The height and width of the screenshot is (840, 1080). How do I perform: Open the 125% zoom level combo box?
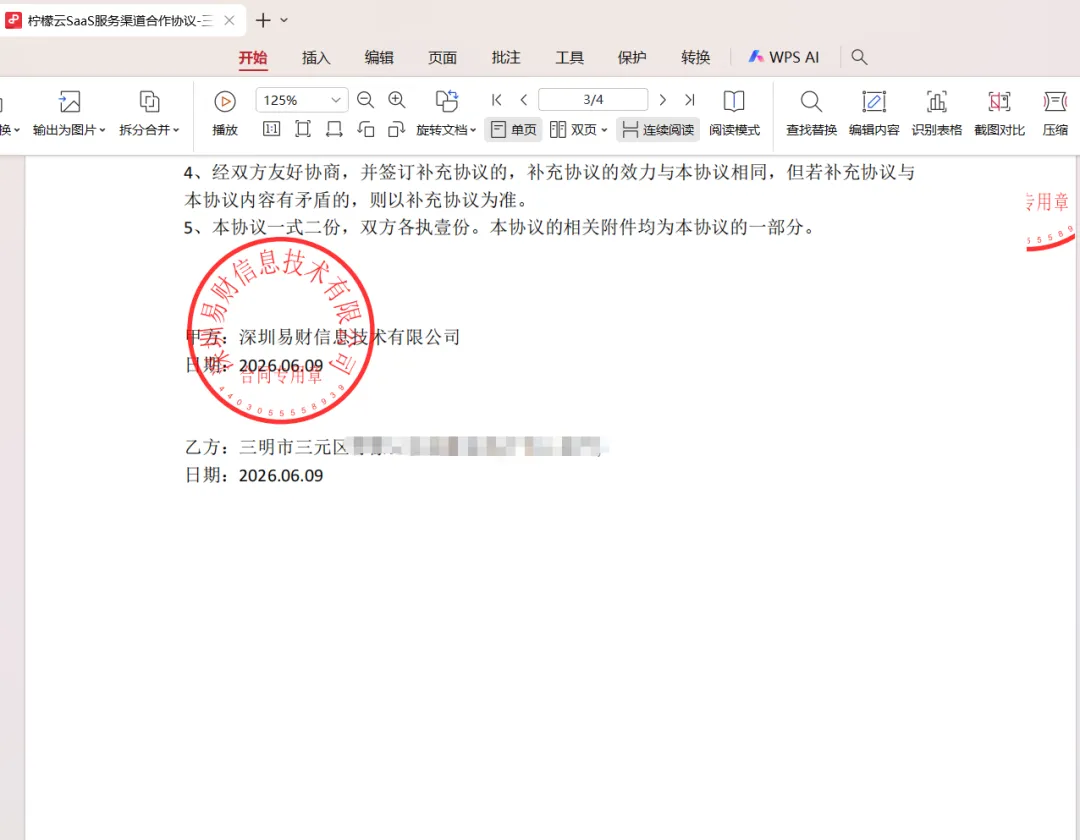point(302,100)
